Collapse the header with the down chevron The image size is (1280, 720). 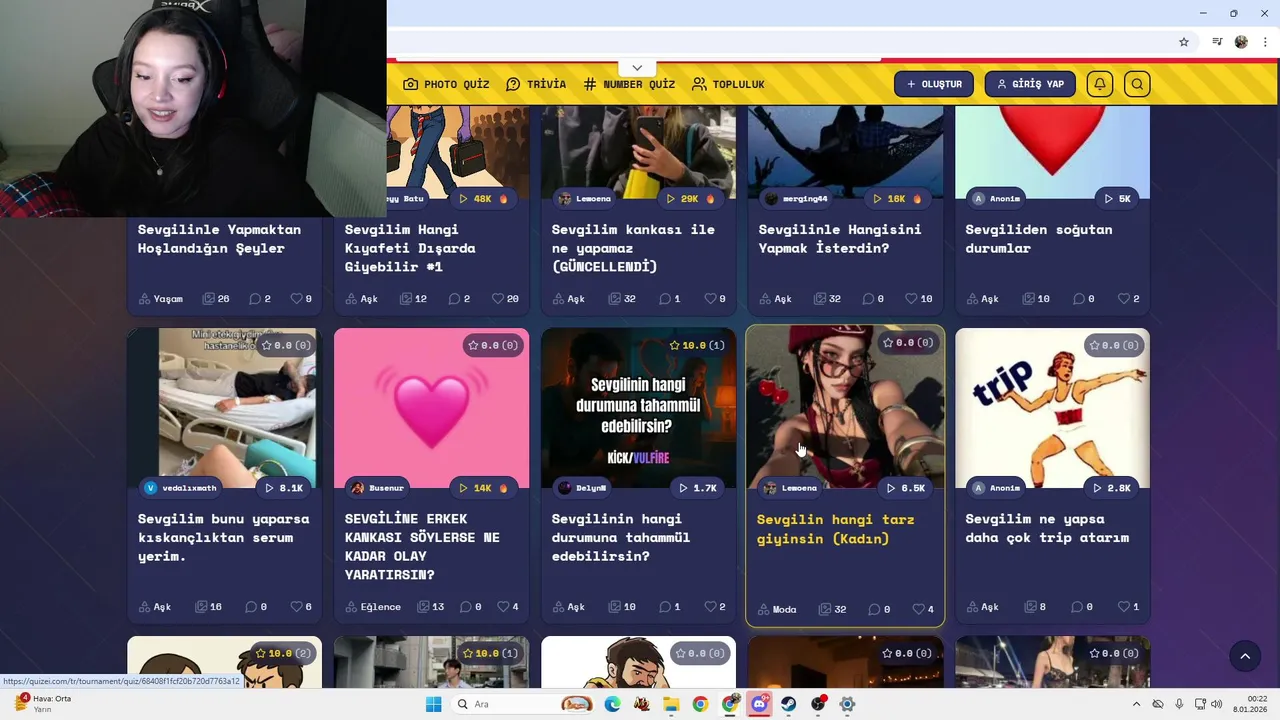(x=637, y=68)
